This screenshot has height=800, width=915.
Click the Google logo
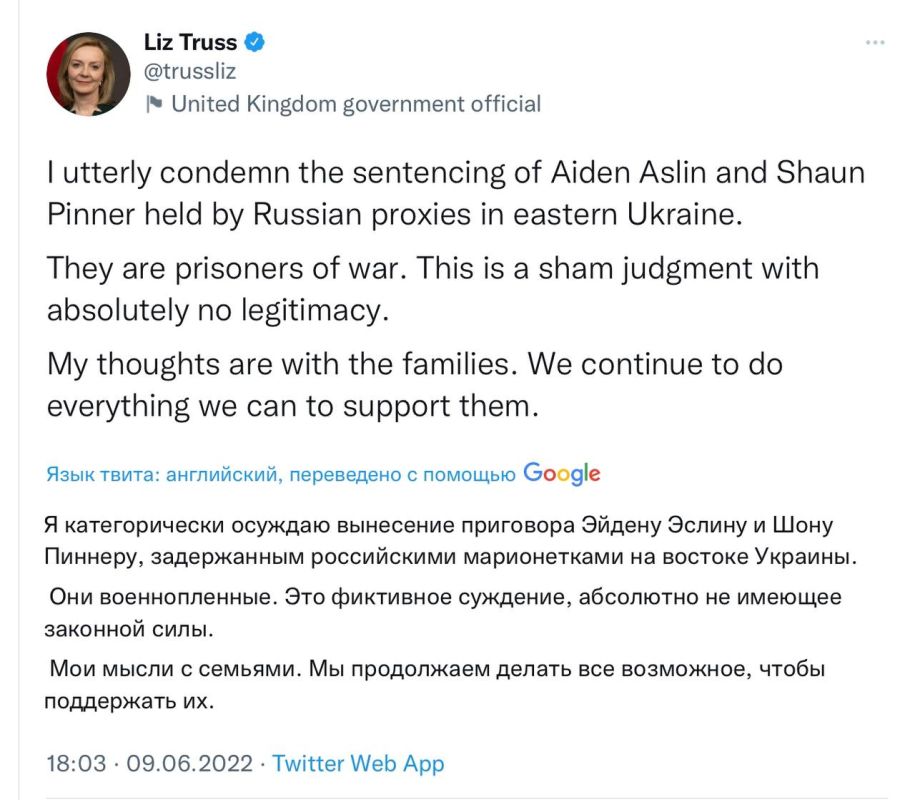pyautogui.click(x=561, y=474)
